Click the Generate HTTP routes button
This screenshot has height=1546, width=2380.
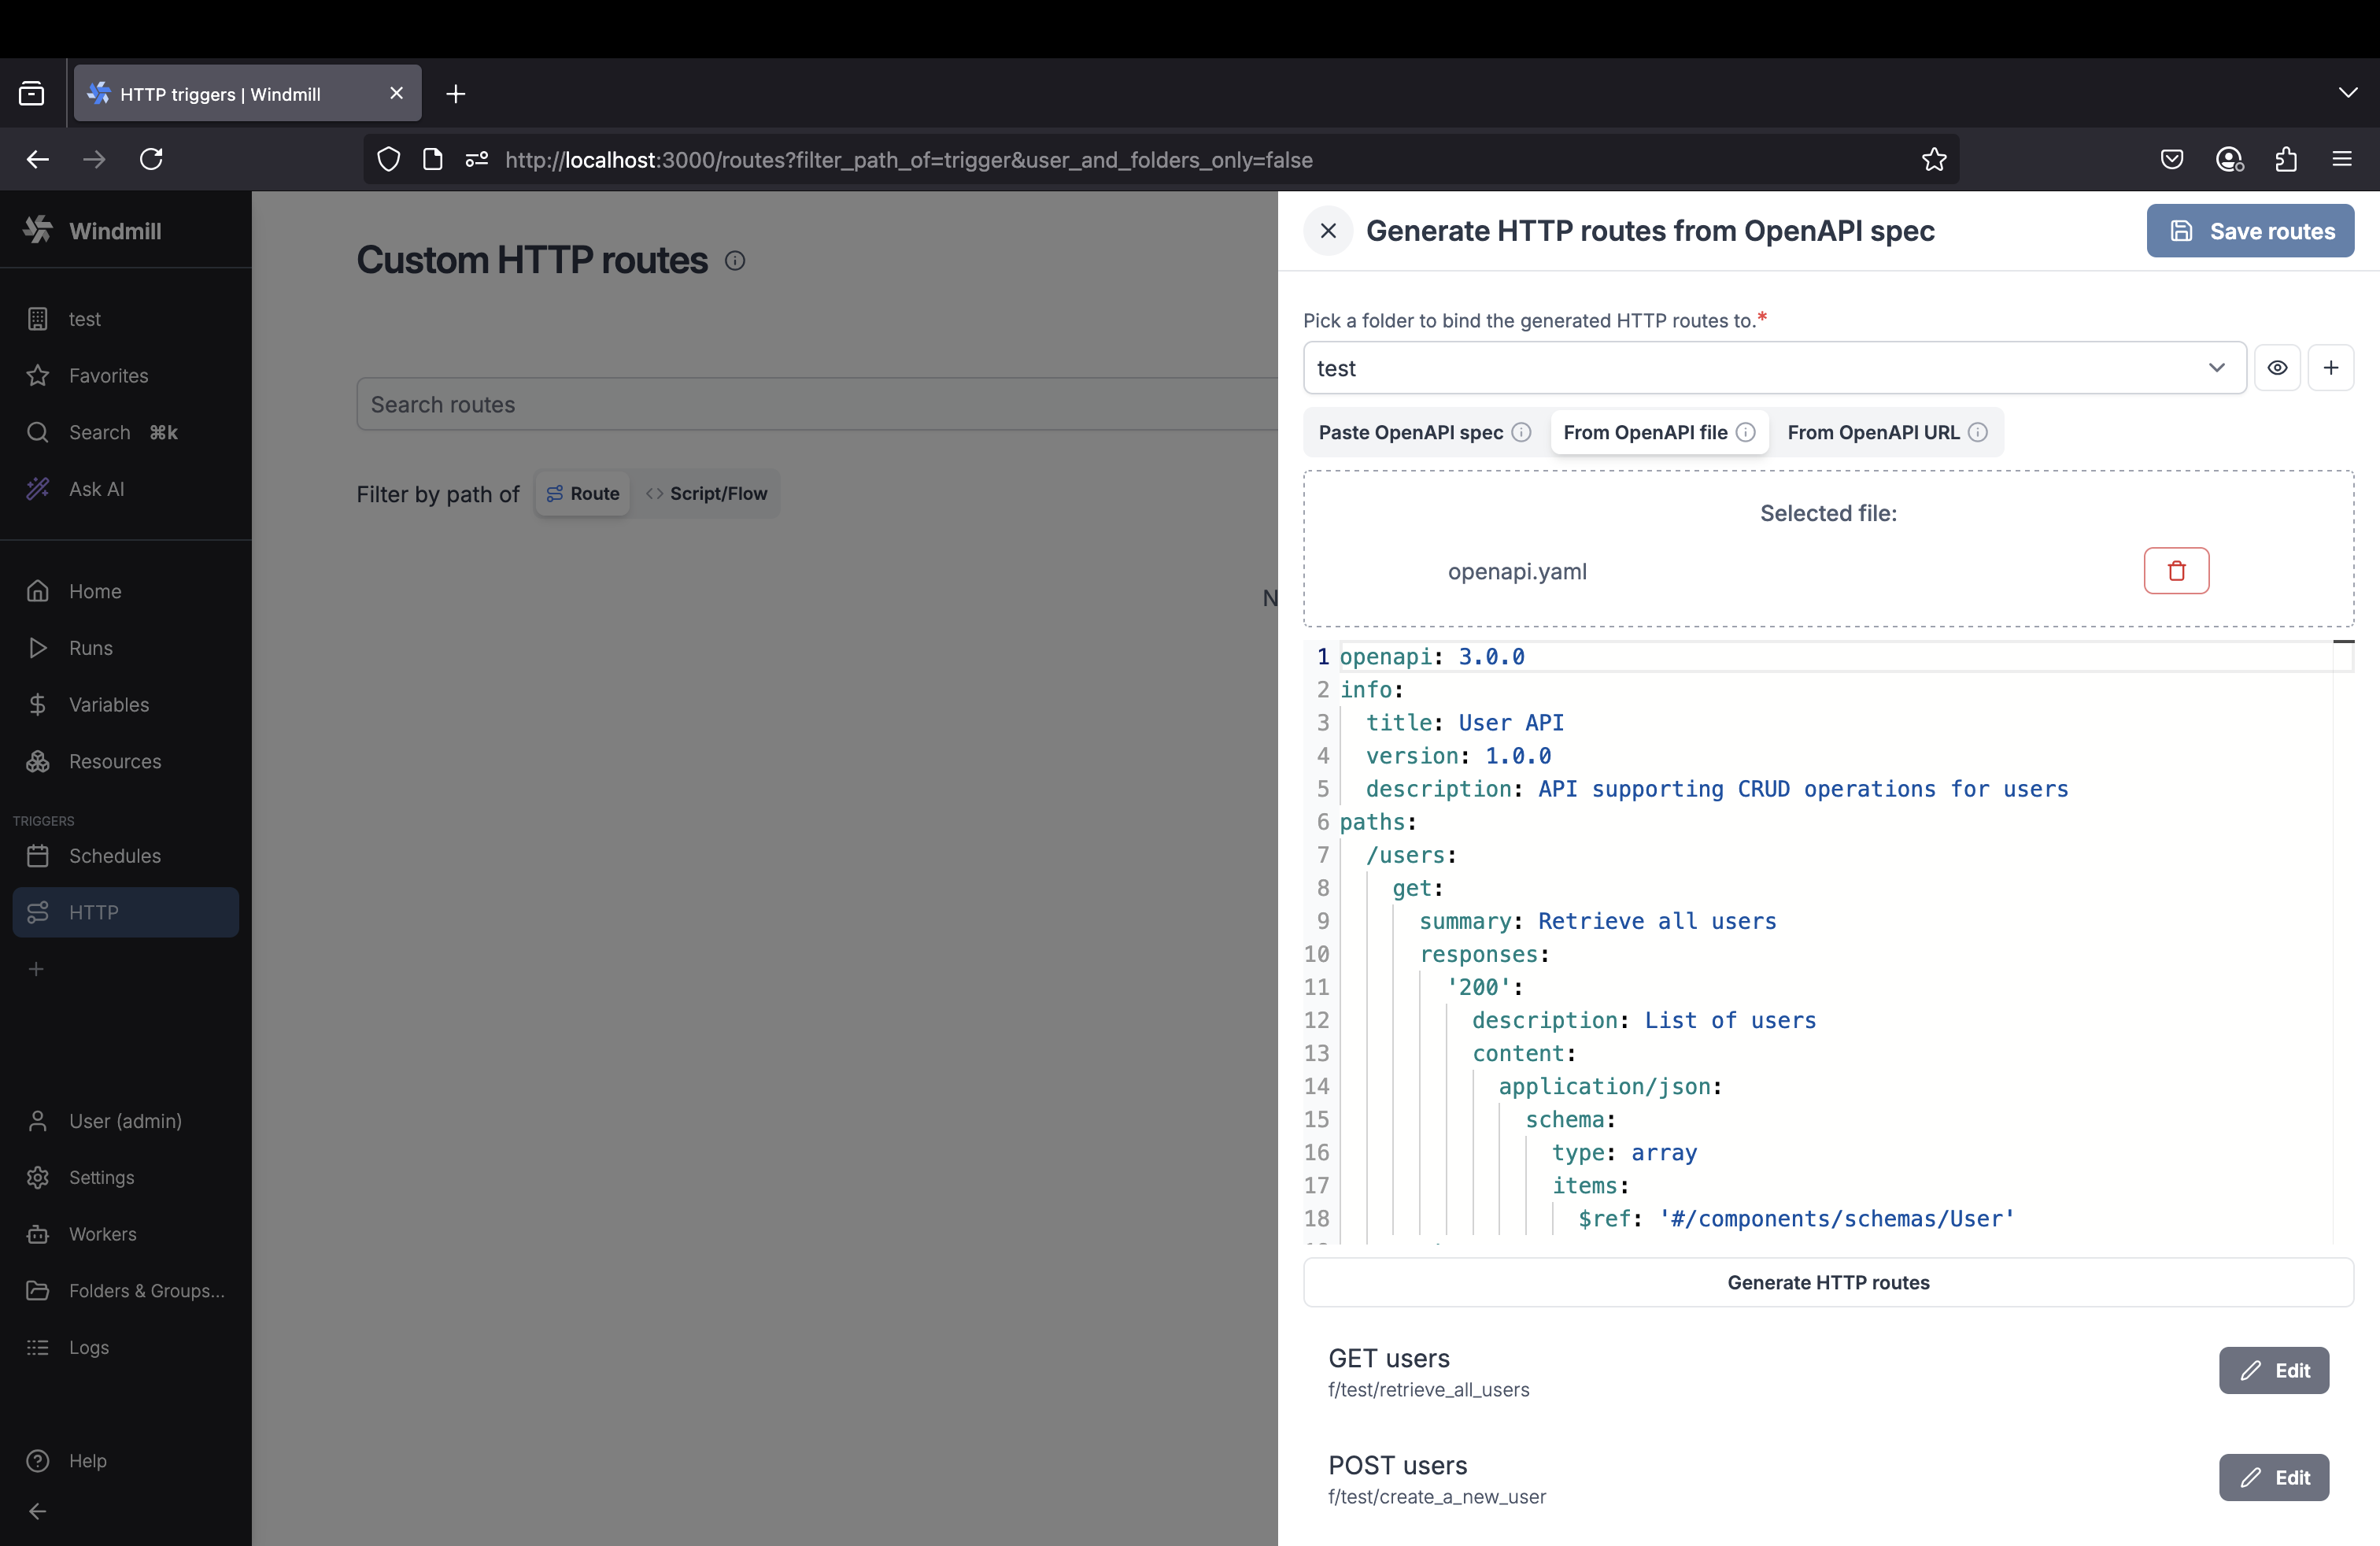point(1827,1282)
